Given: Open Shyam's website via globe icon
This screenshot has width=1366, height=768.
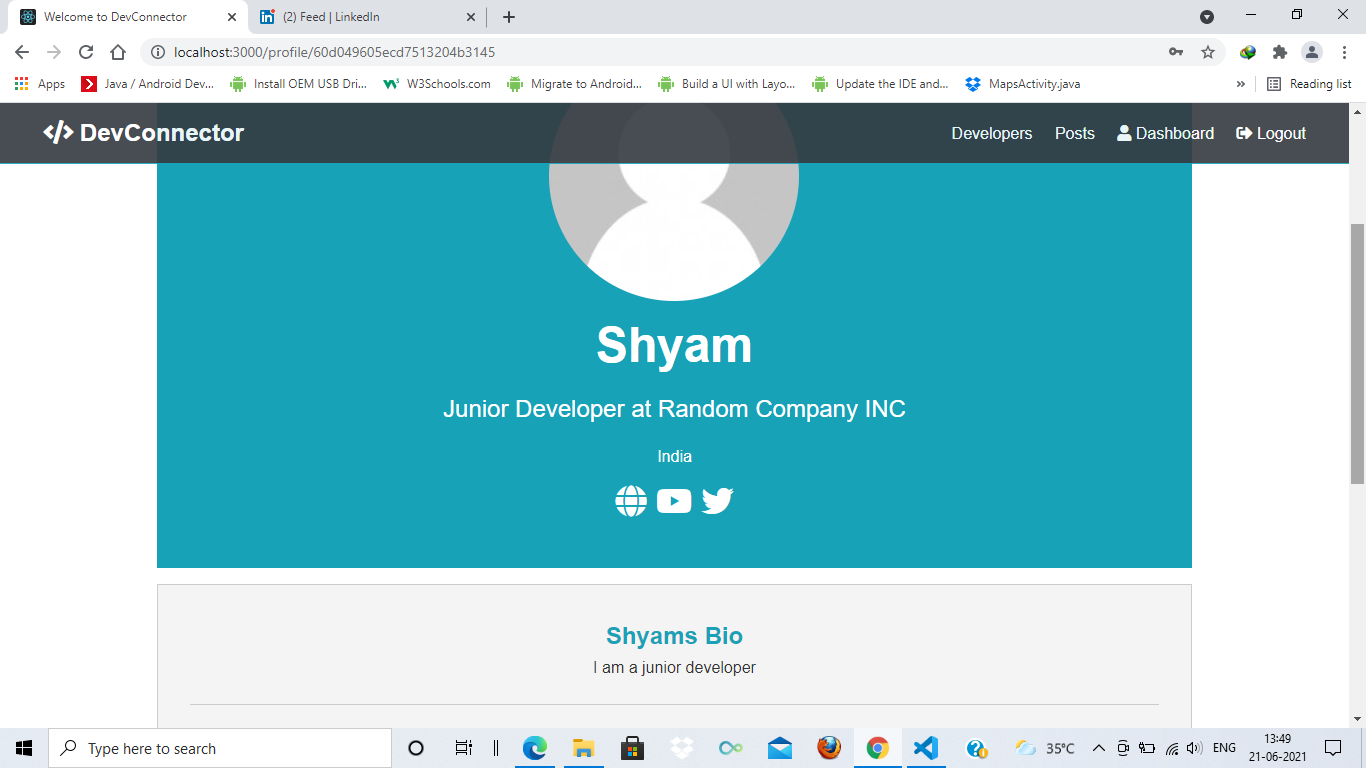Looking at the screenshot, I should (631, 500).
